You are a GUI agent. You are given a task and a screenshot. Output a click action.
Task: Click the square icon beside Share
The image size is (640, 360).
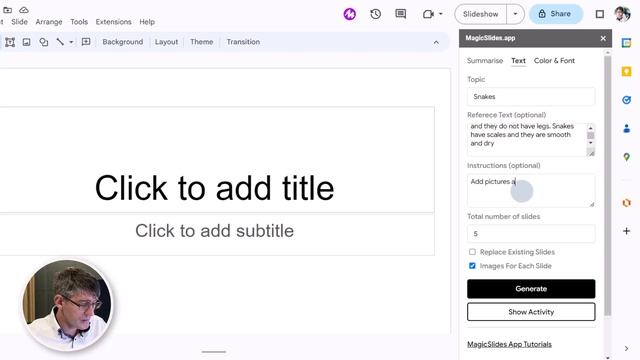(x=600, y=14)
